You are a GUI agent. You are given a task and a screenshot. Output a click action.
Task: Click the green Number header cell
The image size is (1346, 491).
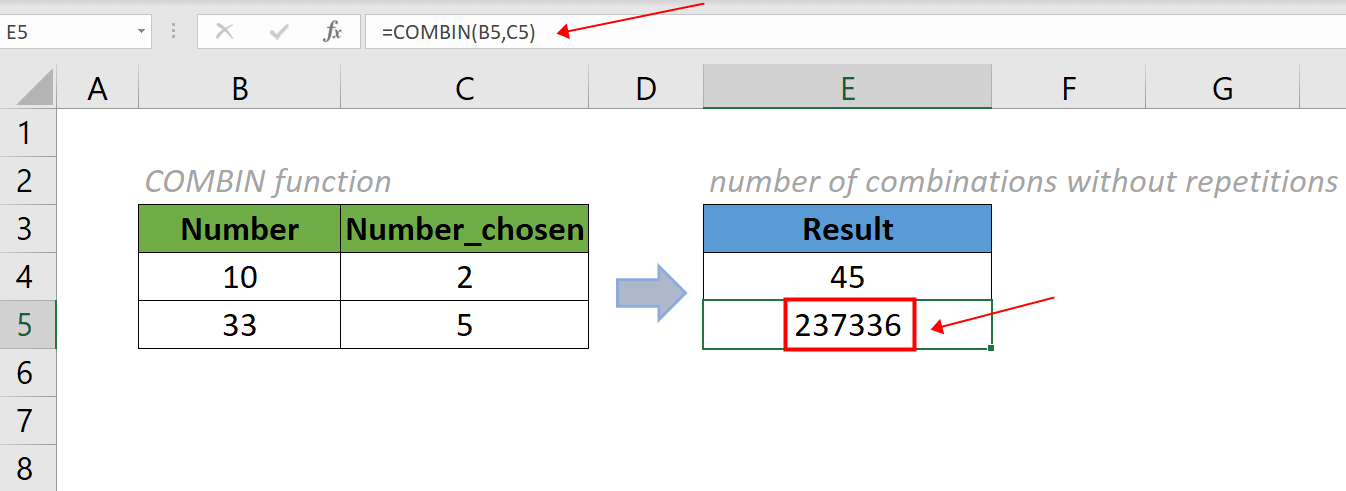pos(239,229)
